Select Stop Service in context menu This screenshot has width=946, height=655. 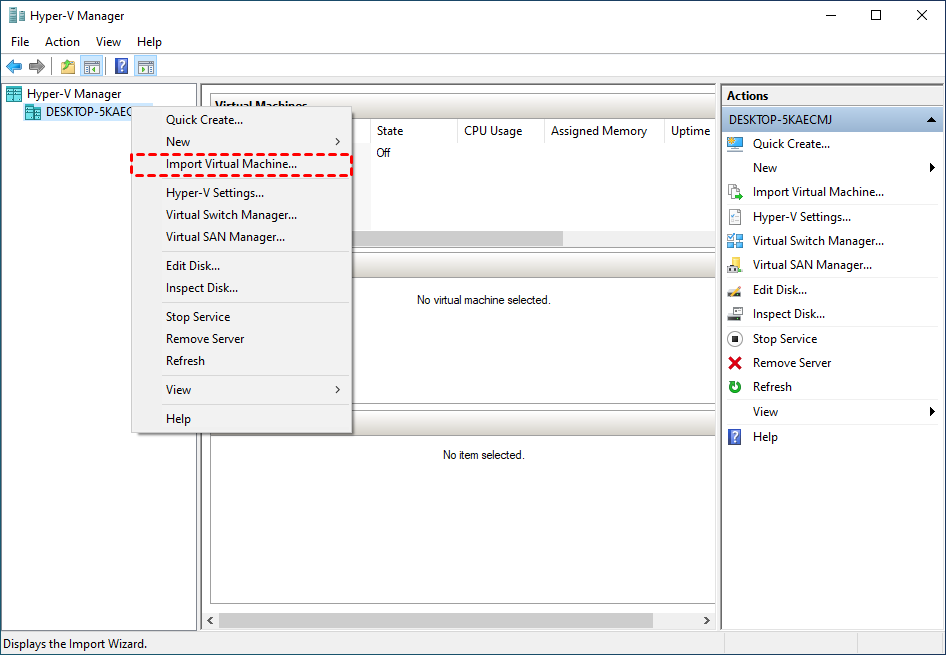pos(241,317)
